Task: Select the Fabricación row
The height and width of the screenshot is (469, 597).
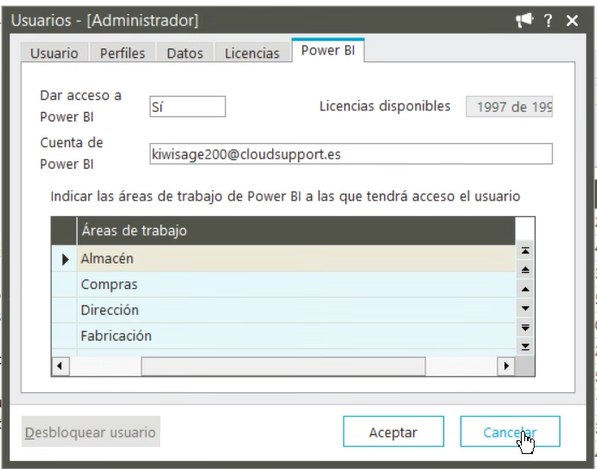Action: 296,336
